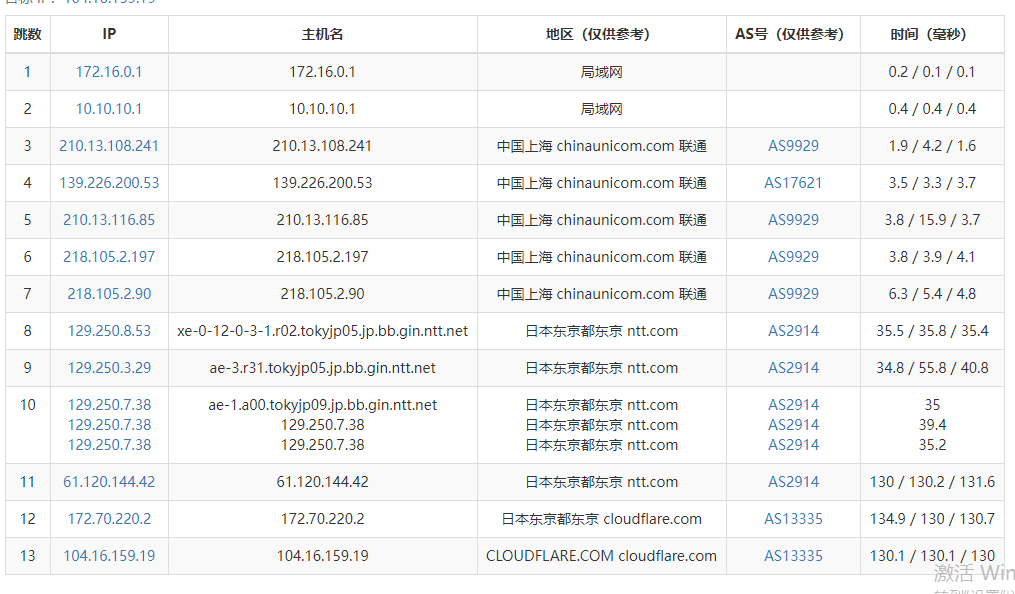This screenshot has width=1015, height=594.
Task: Click the 地区（仅供参考） column header
Action: (601, 34)
